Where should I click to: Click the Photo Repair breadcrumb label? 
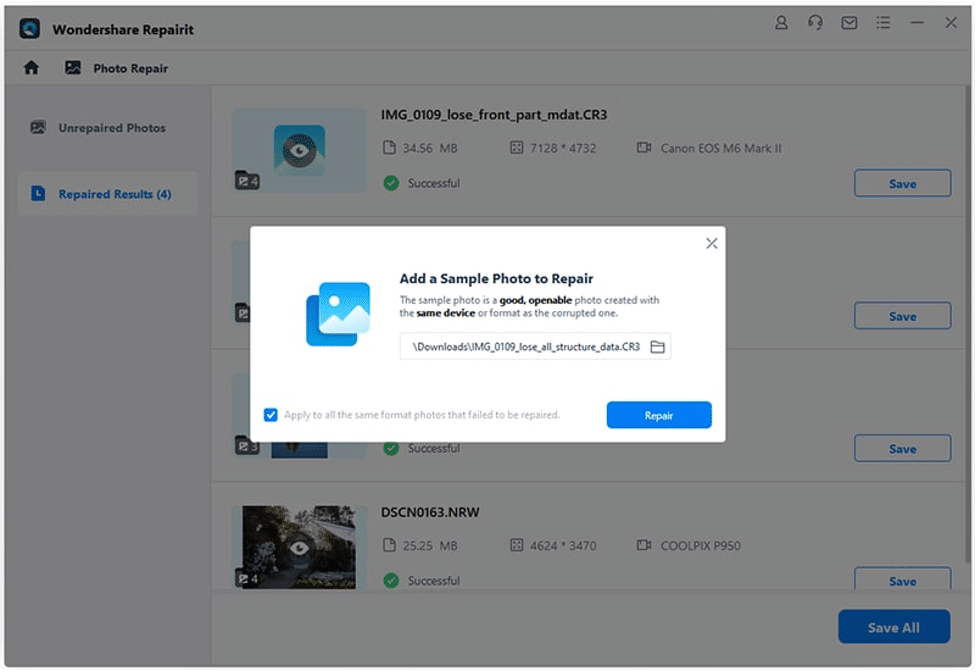(x=130, y=69)
